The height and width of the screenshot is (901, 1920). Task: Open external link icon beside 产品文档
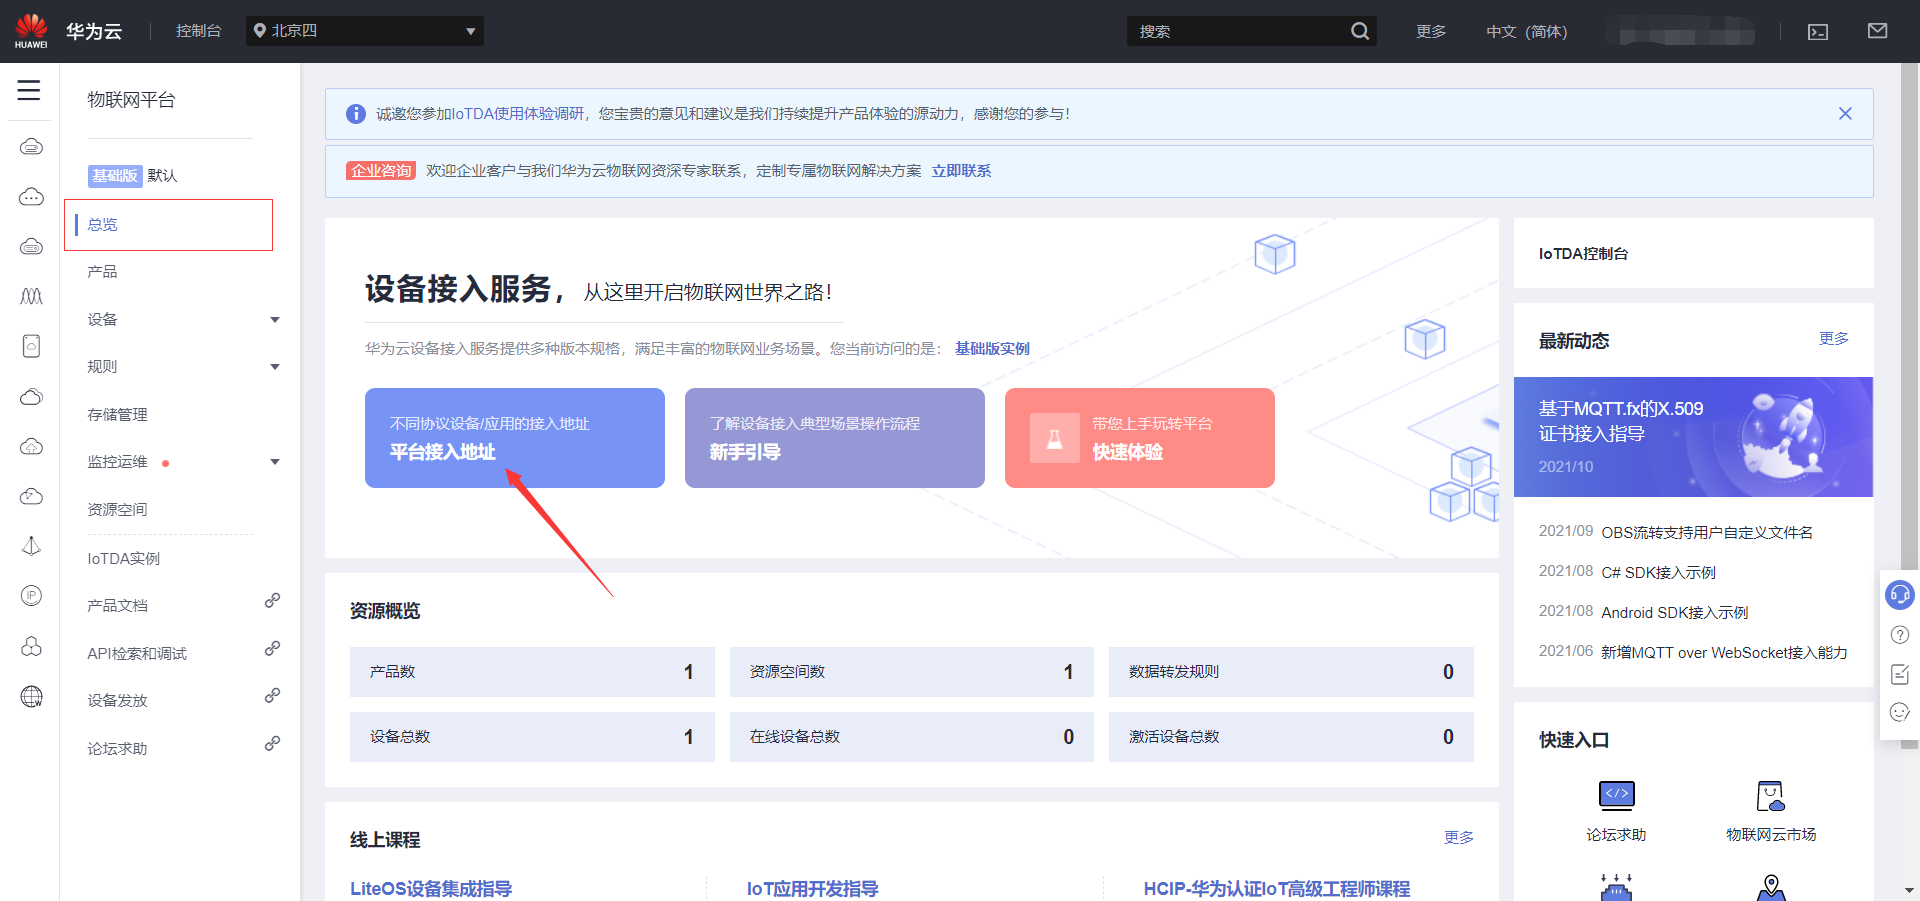pos(272,601)
